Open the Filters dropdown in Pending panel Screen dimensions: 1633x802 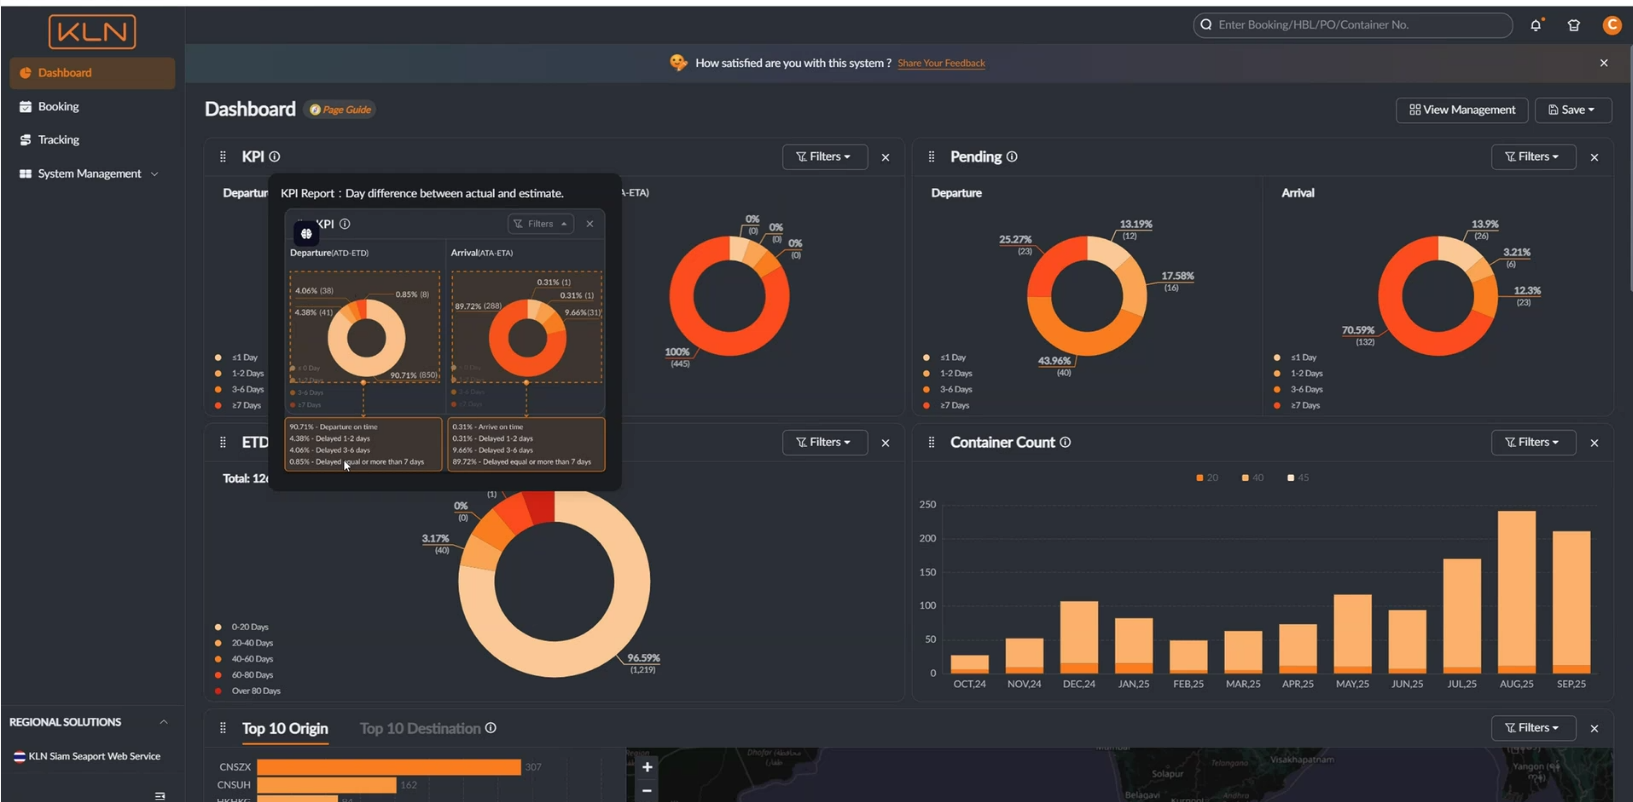coord(1532,157)
